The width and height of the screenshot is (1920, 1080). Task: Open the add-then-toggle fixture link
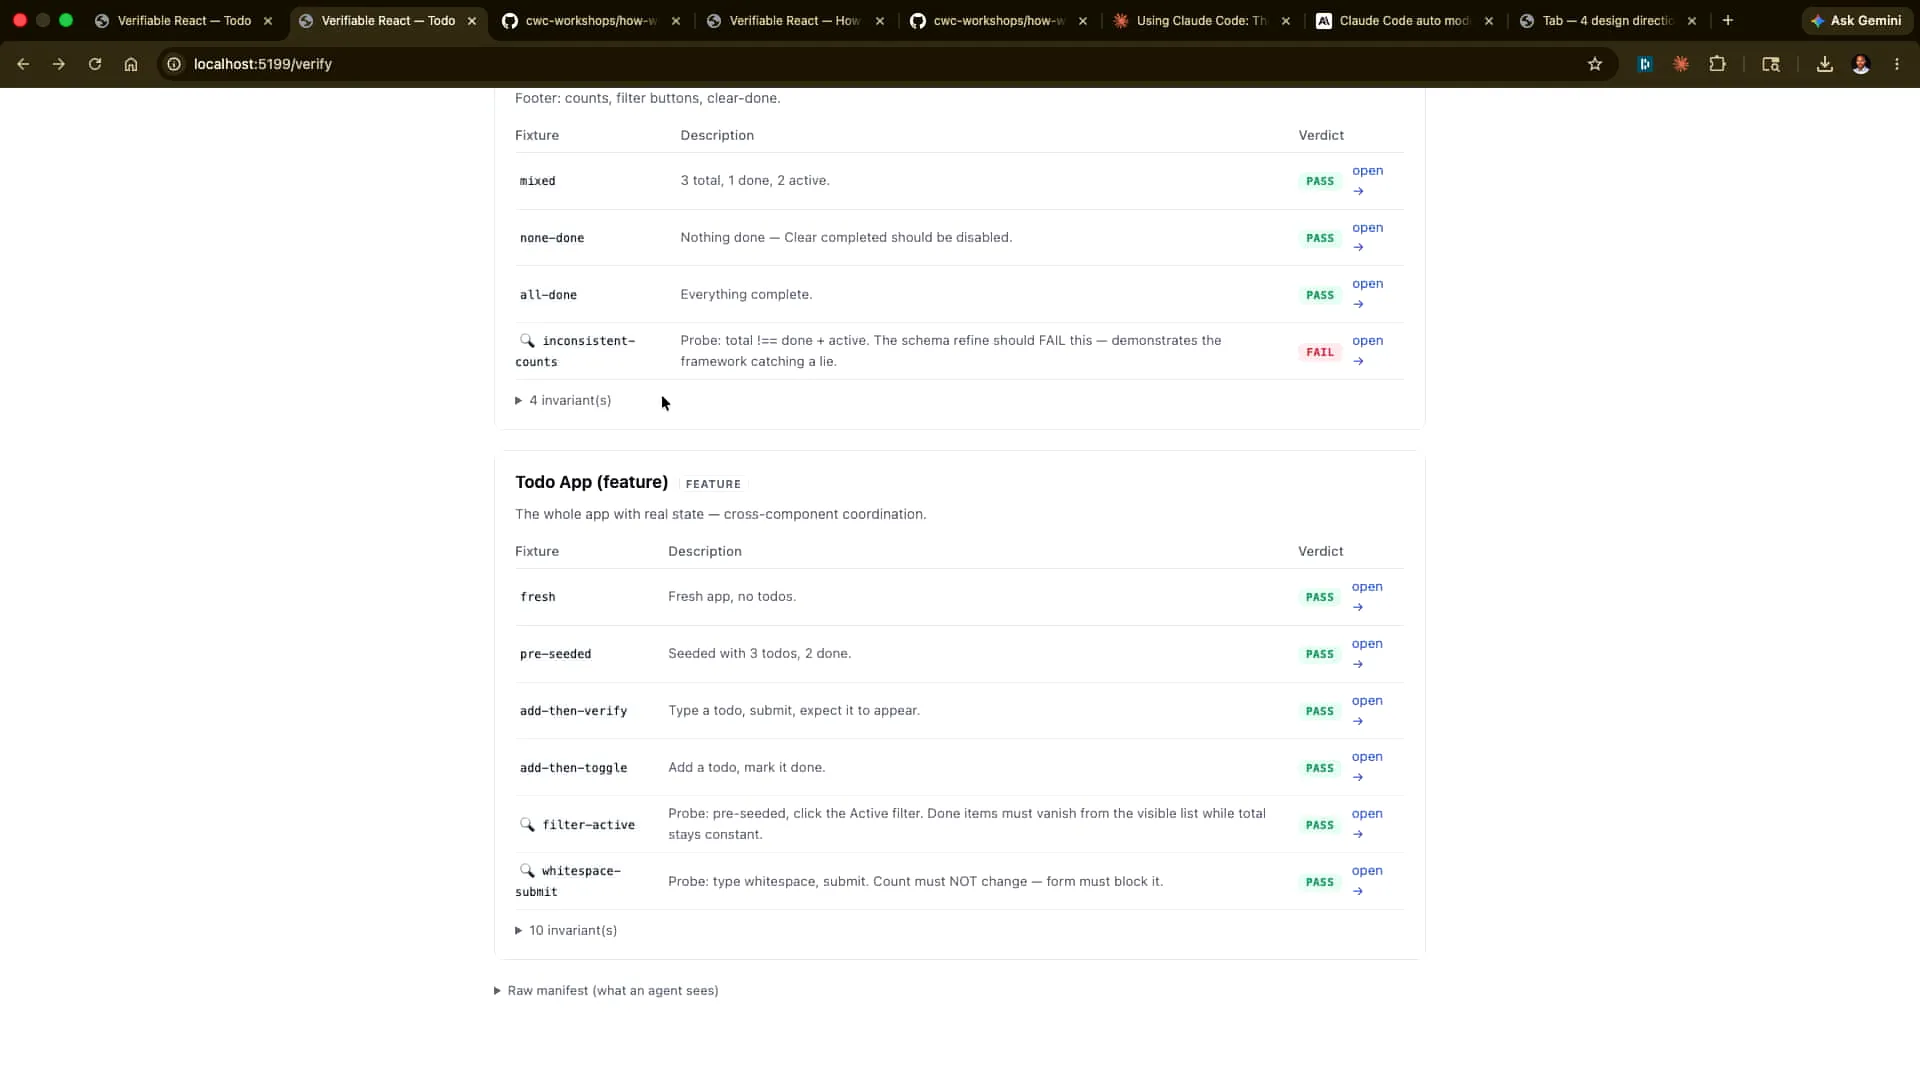(x=1367, y=767)
